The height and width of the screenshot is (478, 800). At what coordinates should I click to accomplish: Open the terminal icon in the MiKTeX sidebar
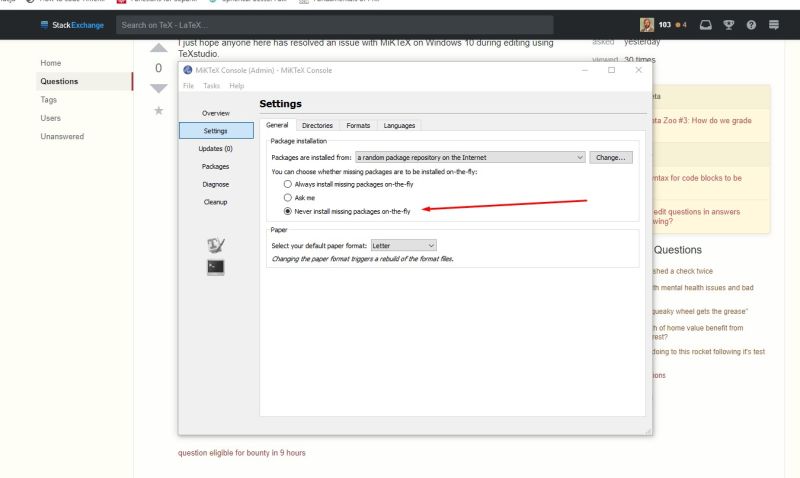(216, 267)
